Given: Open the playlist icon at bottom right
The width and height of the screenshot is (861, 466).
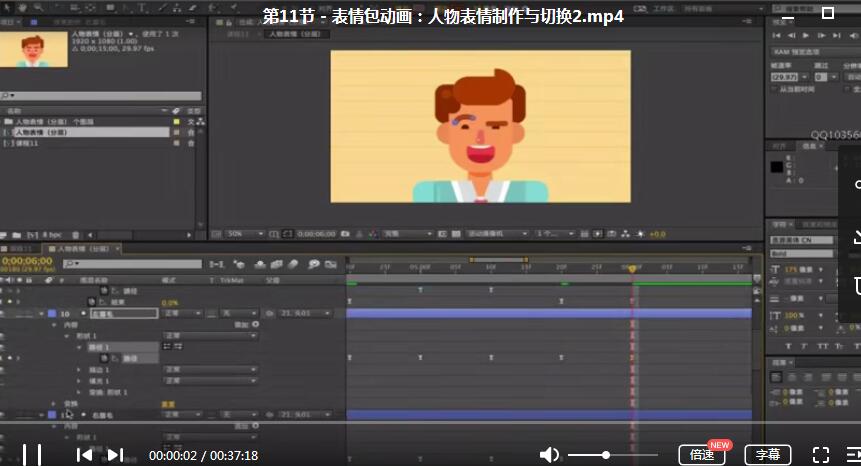Looking at the screenshot, I should 852,455.
